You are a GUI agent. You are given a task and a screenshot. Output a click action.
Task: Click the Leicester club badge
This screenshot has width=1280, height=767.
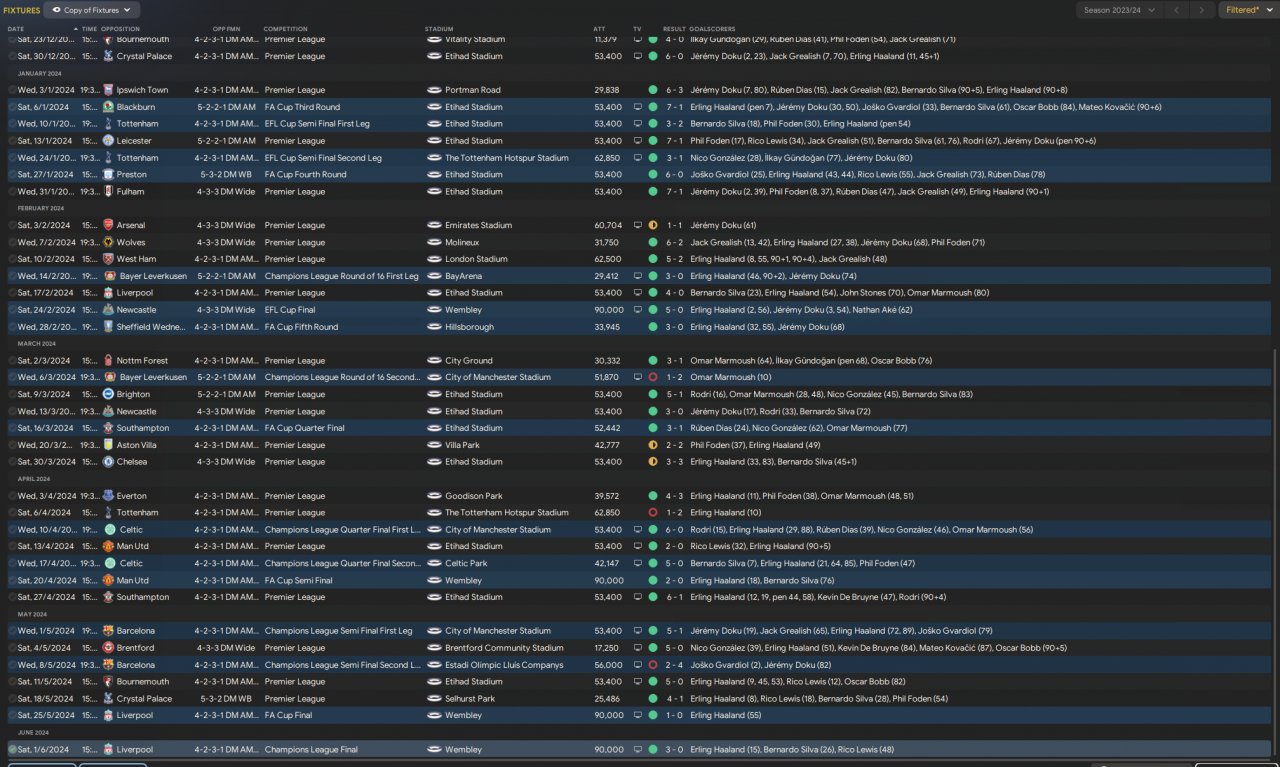(109, 141)
